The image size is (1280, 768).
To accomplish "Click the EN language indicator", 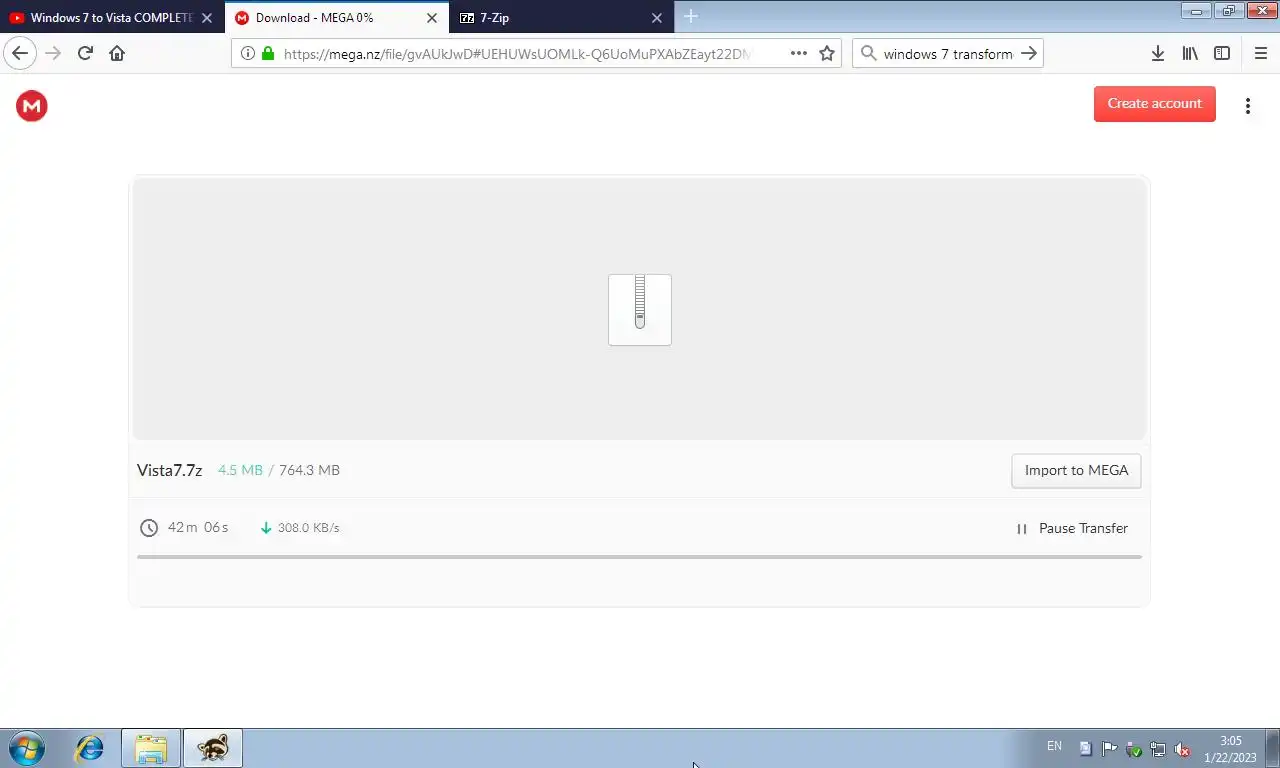I will [x=1054, y=746].
